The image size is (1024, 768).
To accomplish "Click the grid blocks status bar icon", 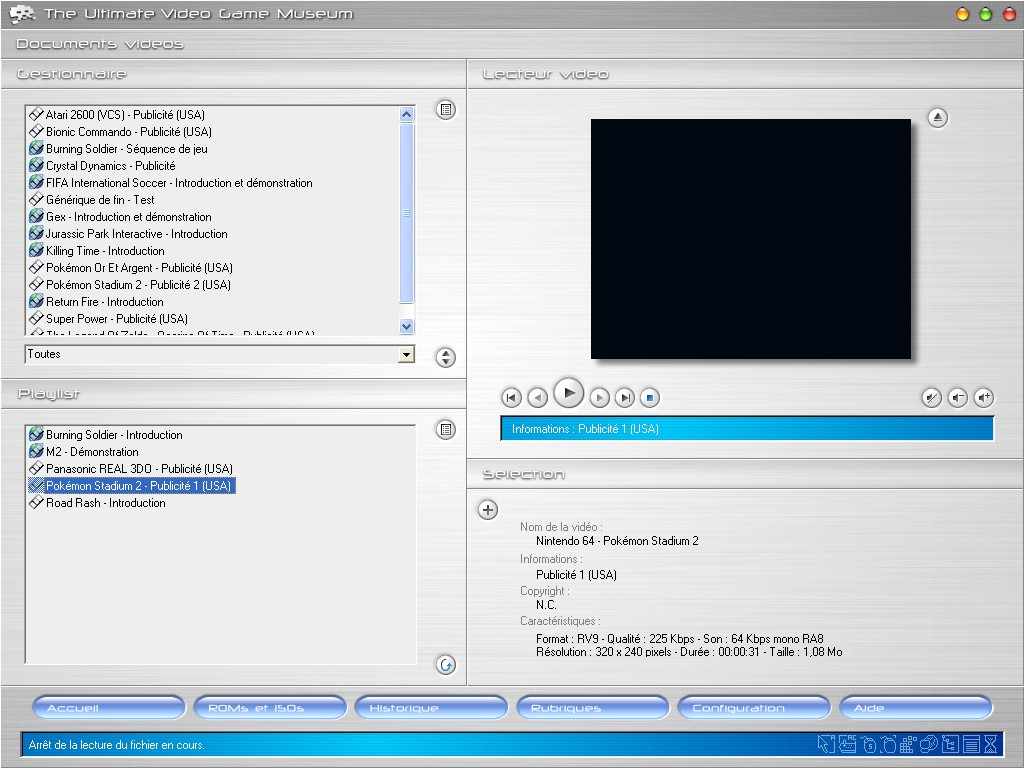I will pyautogui.click(x=908, y=744).
